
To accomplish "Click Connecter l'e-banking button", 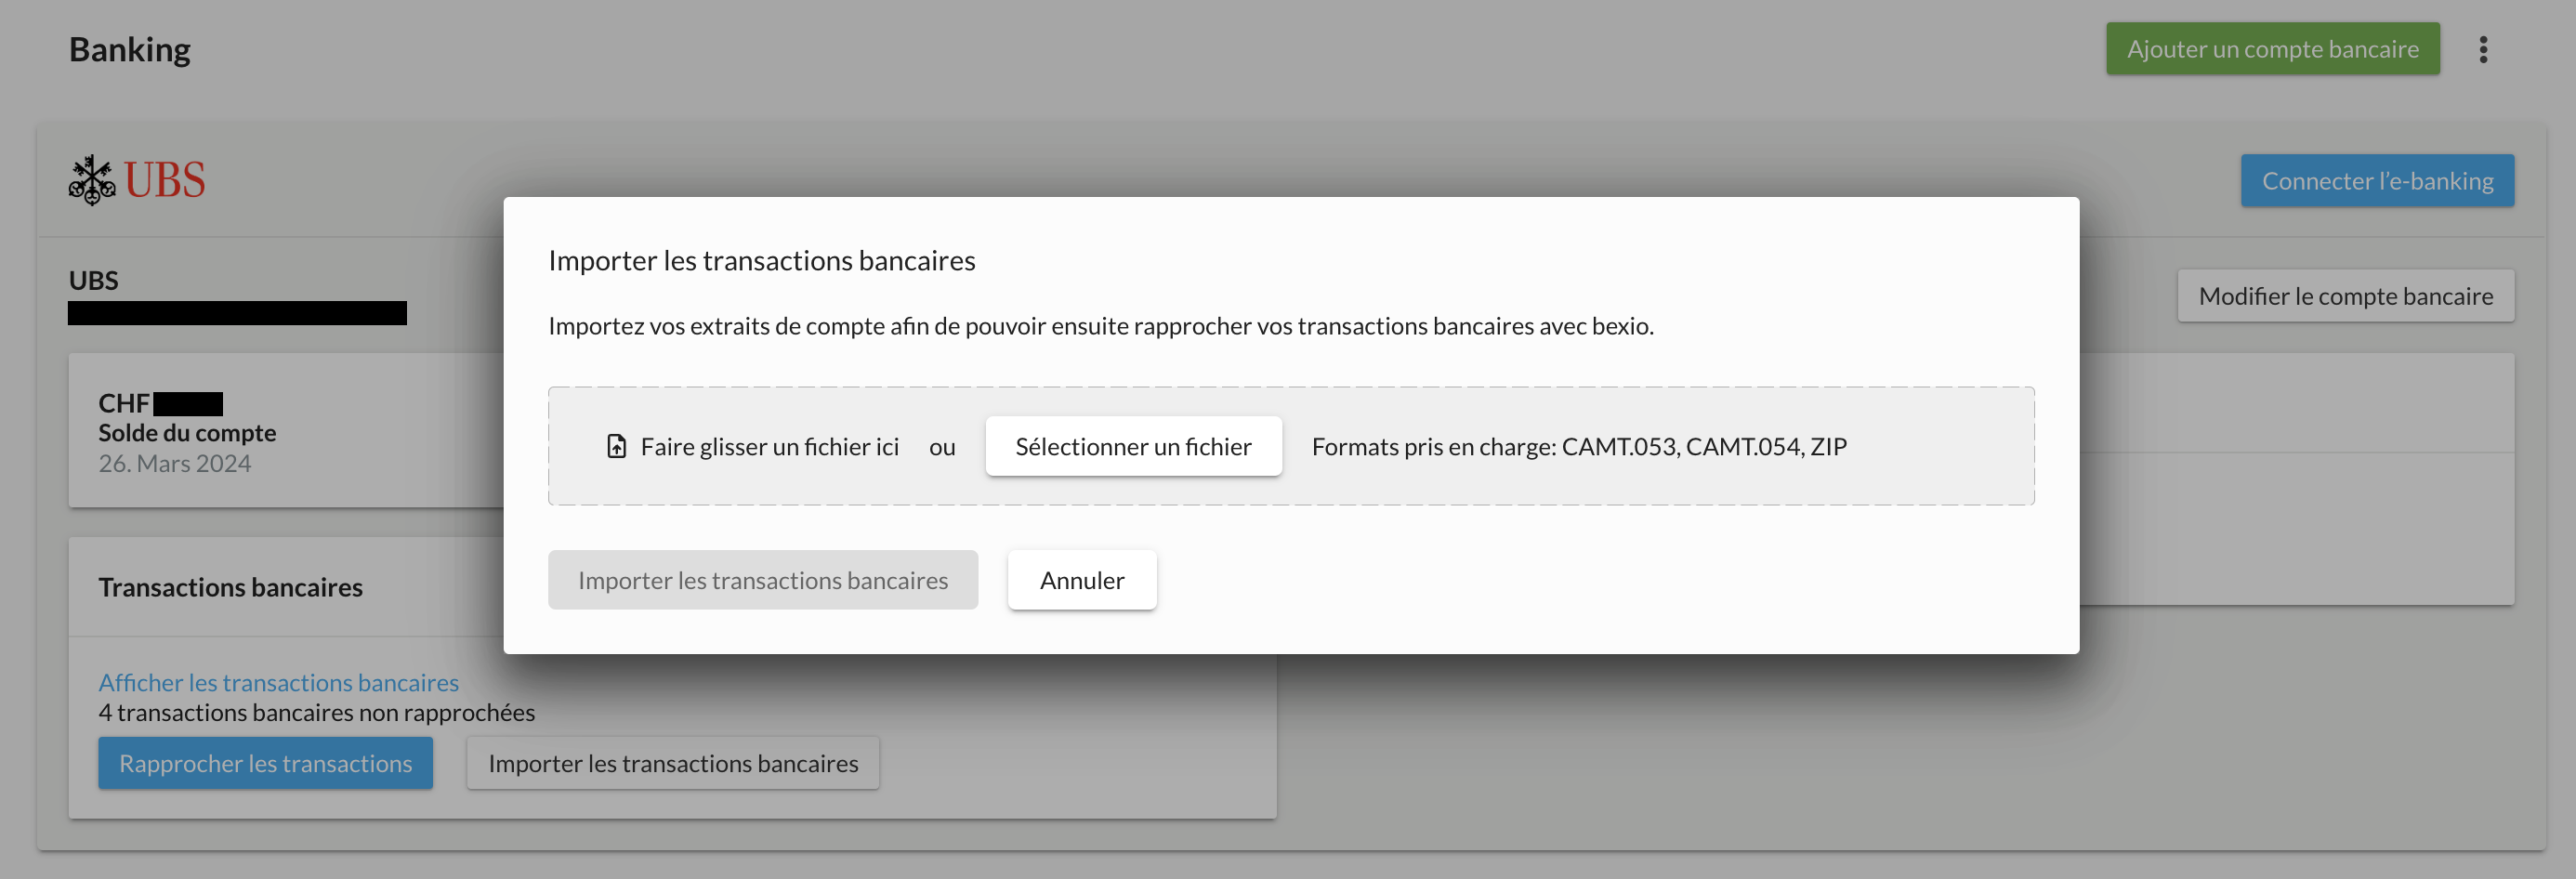I will pyautogui.click(x=2377, y=181).
